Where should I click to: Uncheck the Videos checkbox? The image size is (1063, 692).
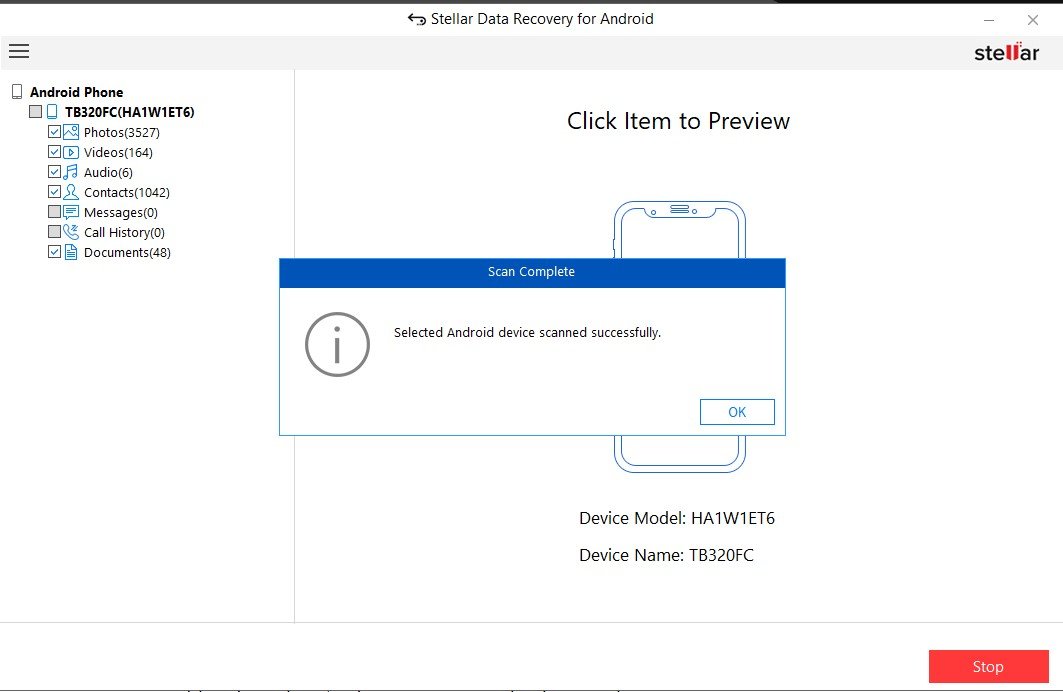tap(54, 152)
